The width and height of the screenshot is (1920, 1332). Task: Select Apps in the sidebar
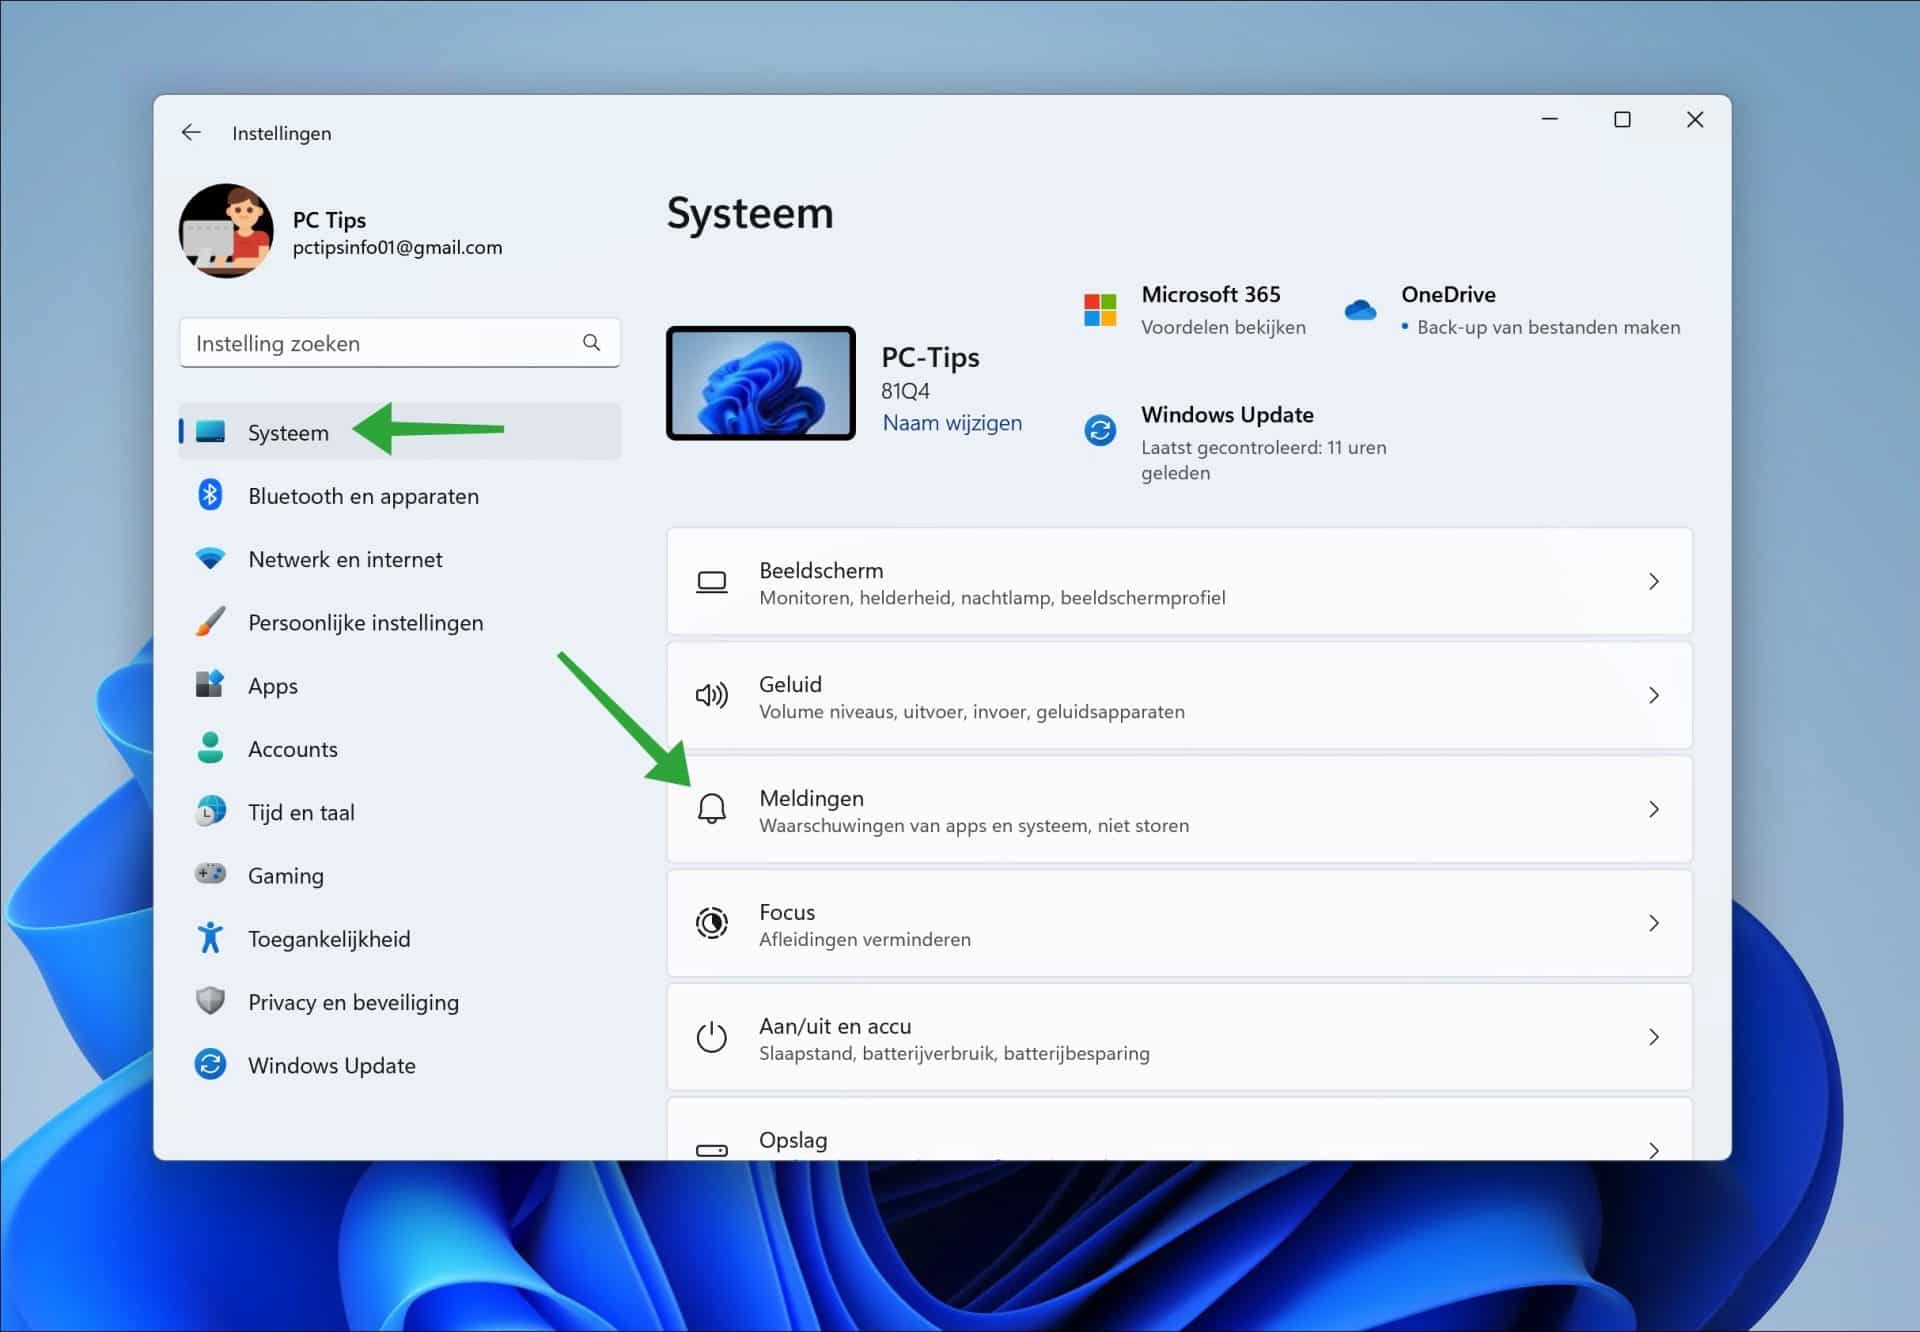(272, 685)
